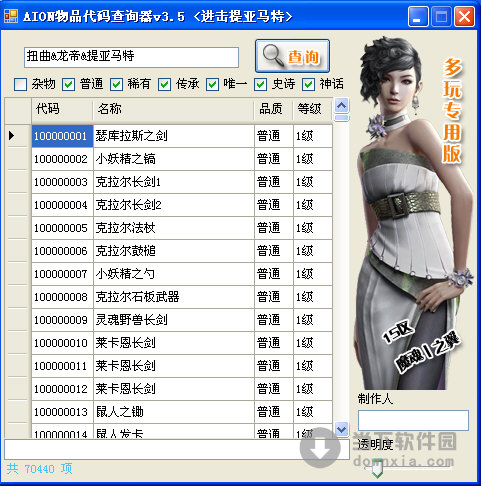Select code cell 100000001
481x486 pixels.
62,136
